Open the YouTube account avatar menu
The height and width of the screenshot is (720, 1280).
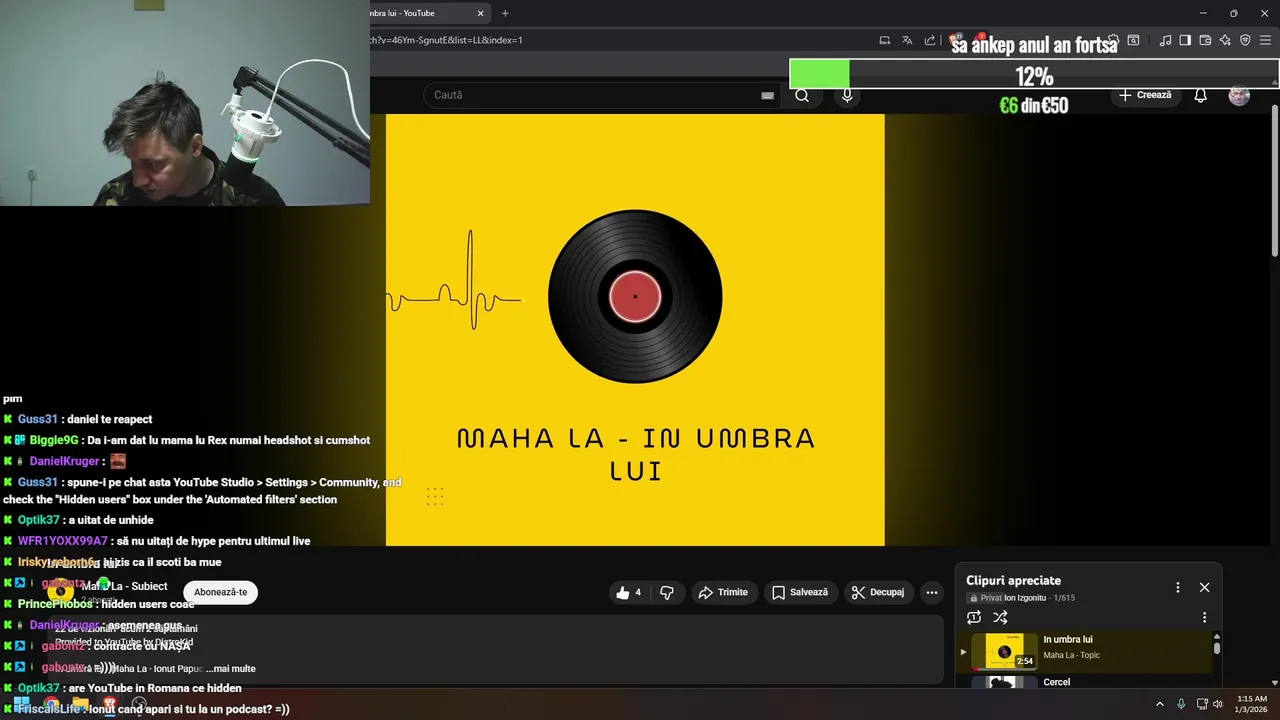coord(1239,95)
